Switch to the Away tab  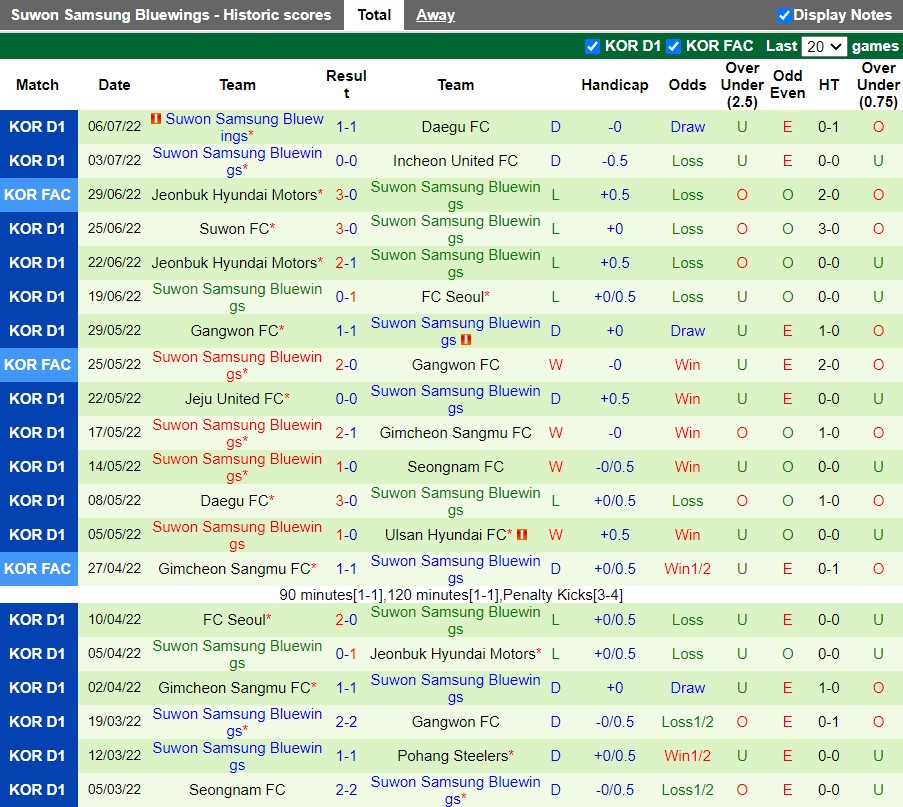437,14
